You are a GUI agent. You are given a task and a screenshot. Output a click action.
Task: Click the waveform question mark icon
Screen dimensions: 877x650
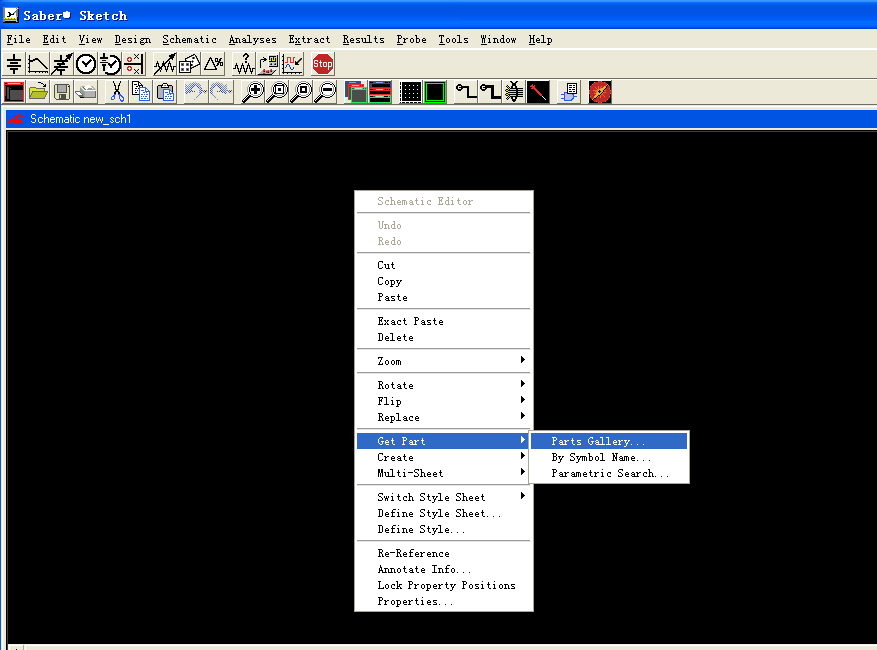(x=244, y=64)
